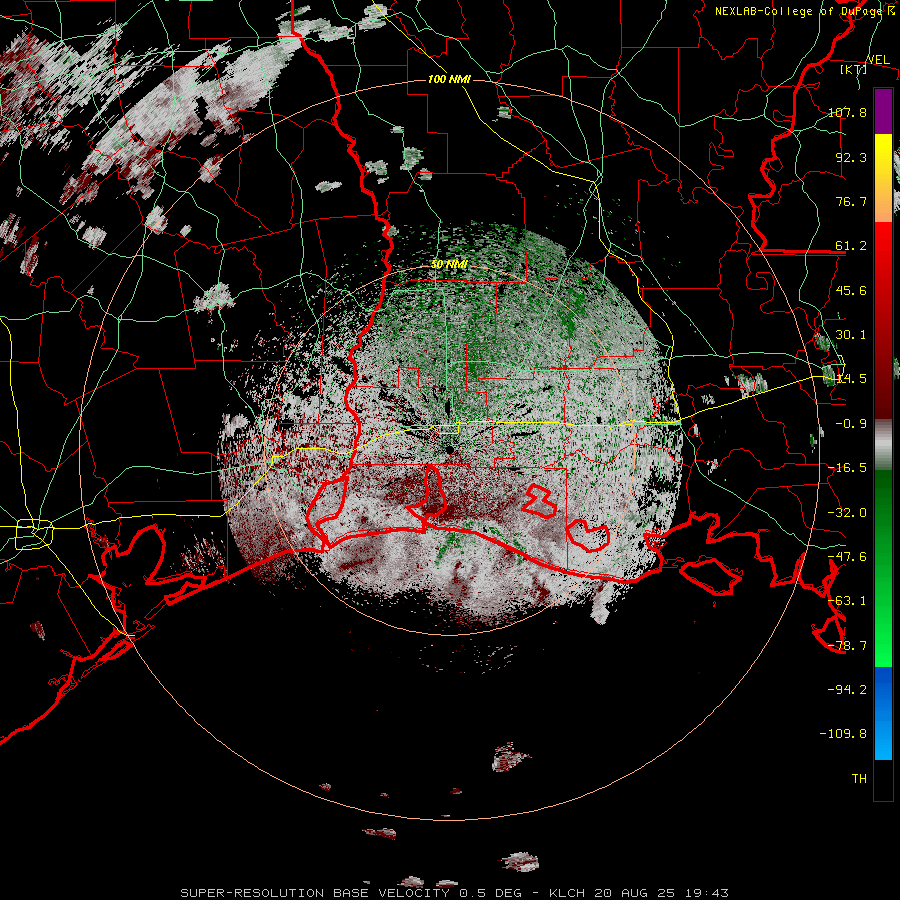Click the blue segment of velocity color bar
This screenshot has width=900, height=900.
pyautogui.click(x=883, y=713)
